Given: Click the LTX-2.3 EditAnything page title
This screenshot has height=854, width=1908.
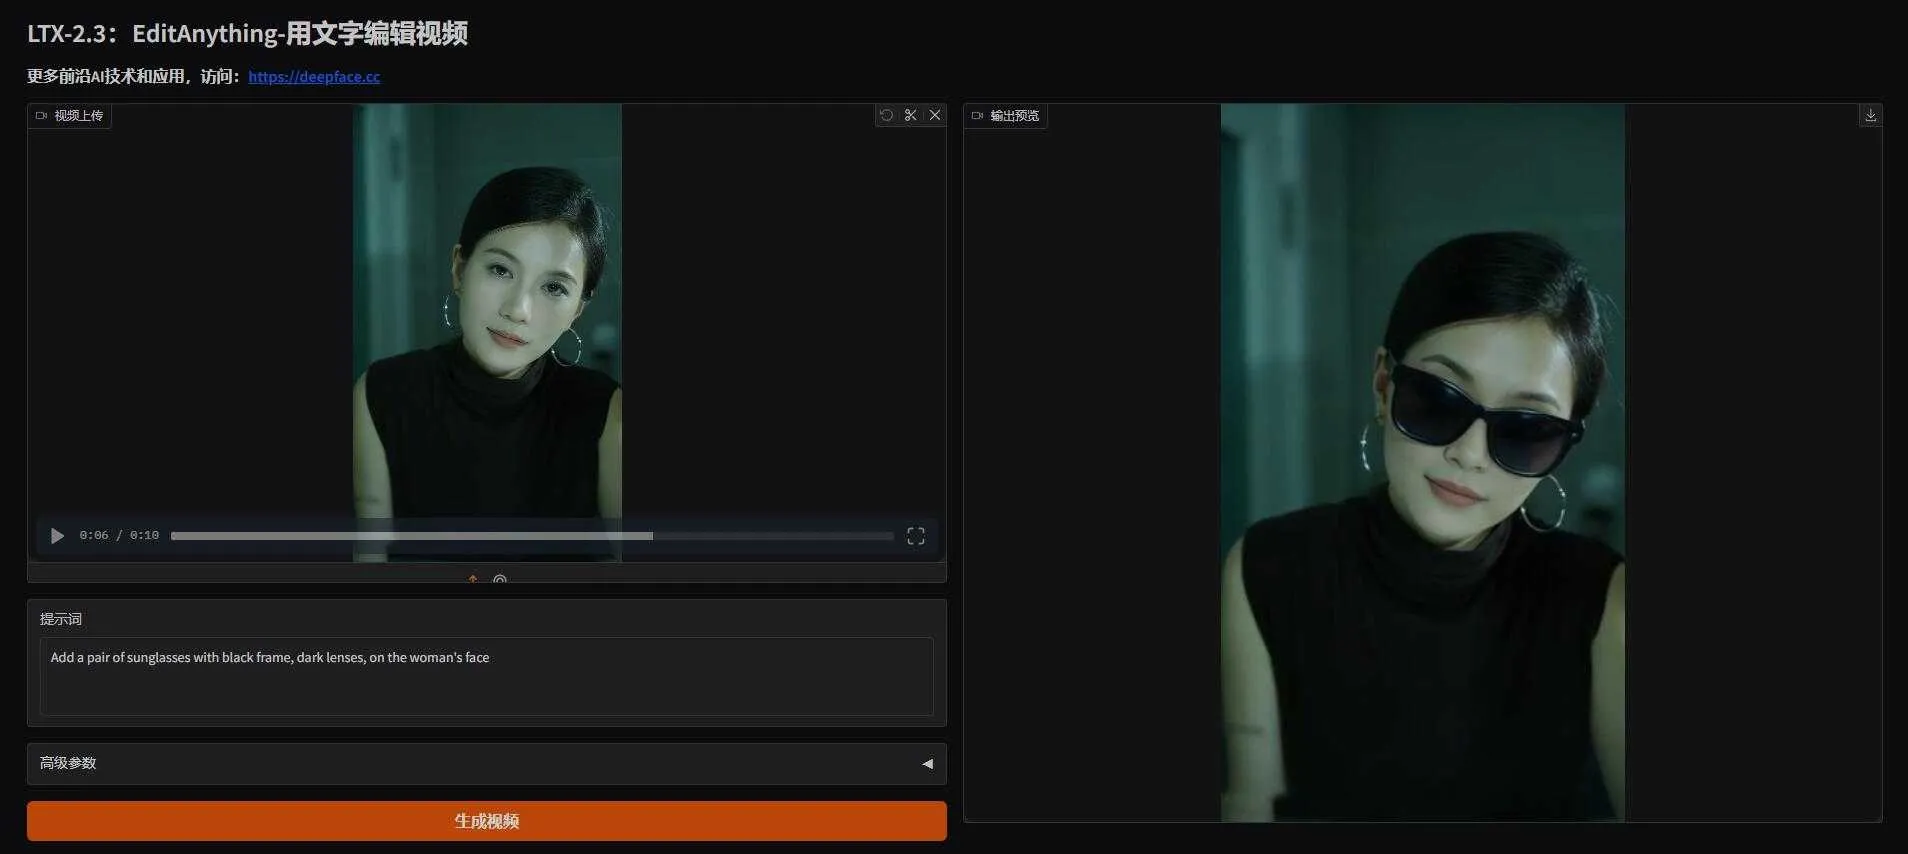Looking at the screenshot, I should 247,34.
